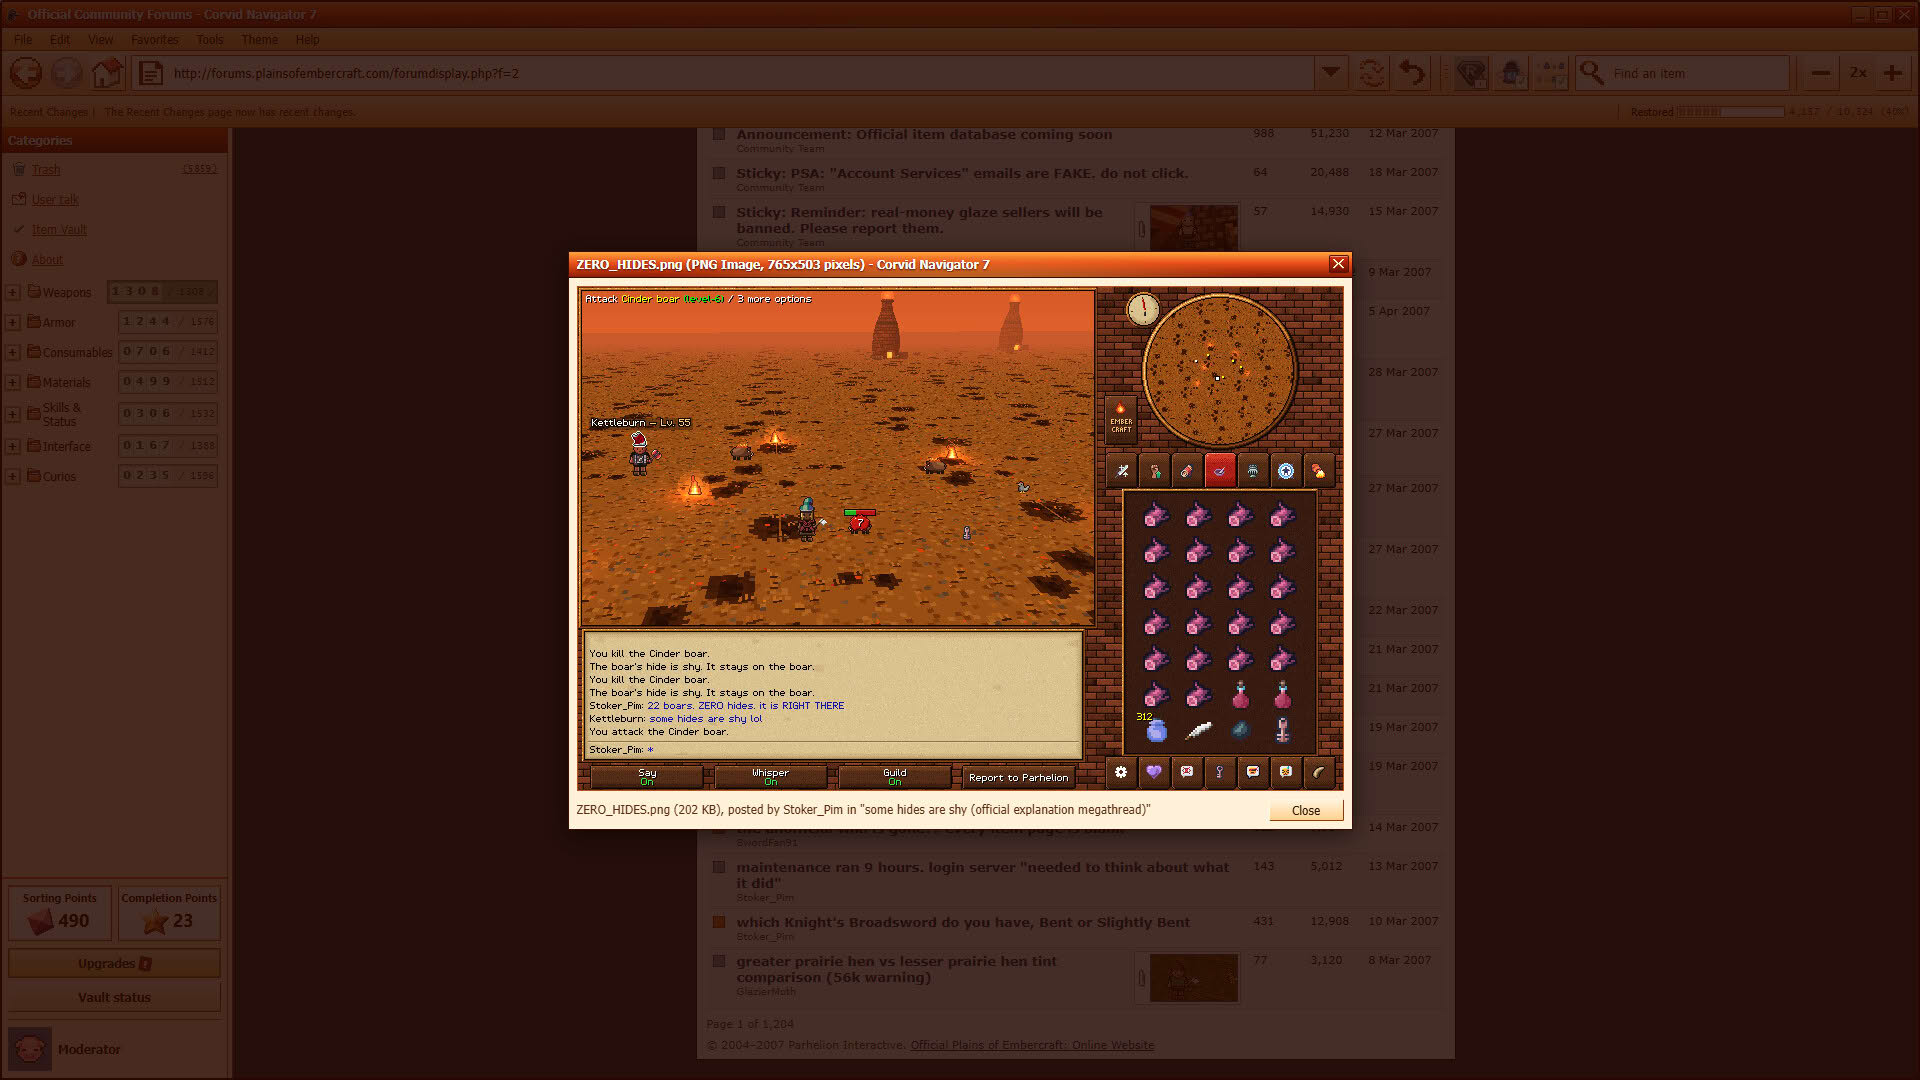Open the ignore list crossed-face icon
The image size is (1920, 1080).
(x=1187, y=772)
